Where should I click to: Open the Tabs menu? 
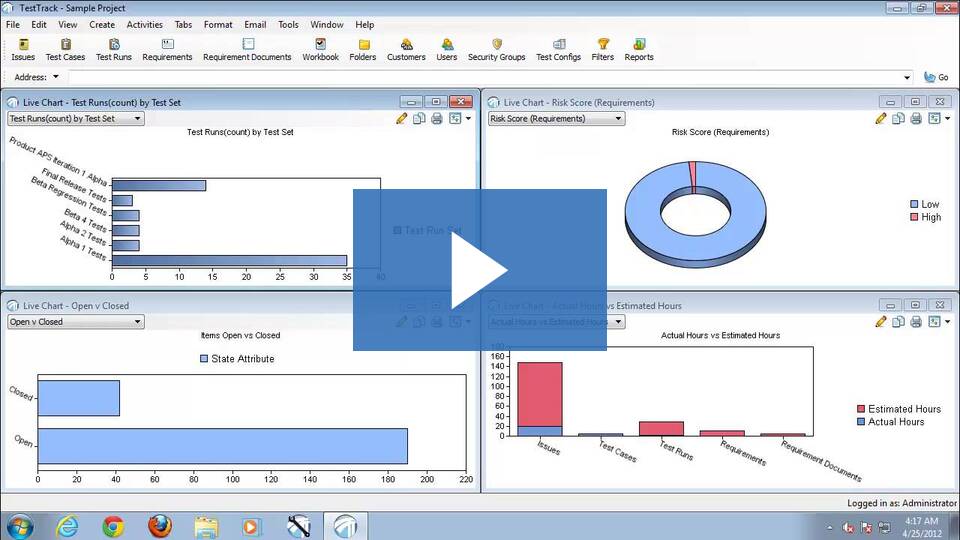[183, 24]
